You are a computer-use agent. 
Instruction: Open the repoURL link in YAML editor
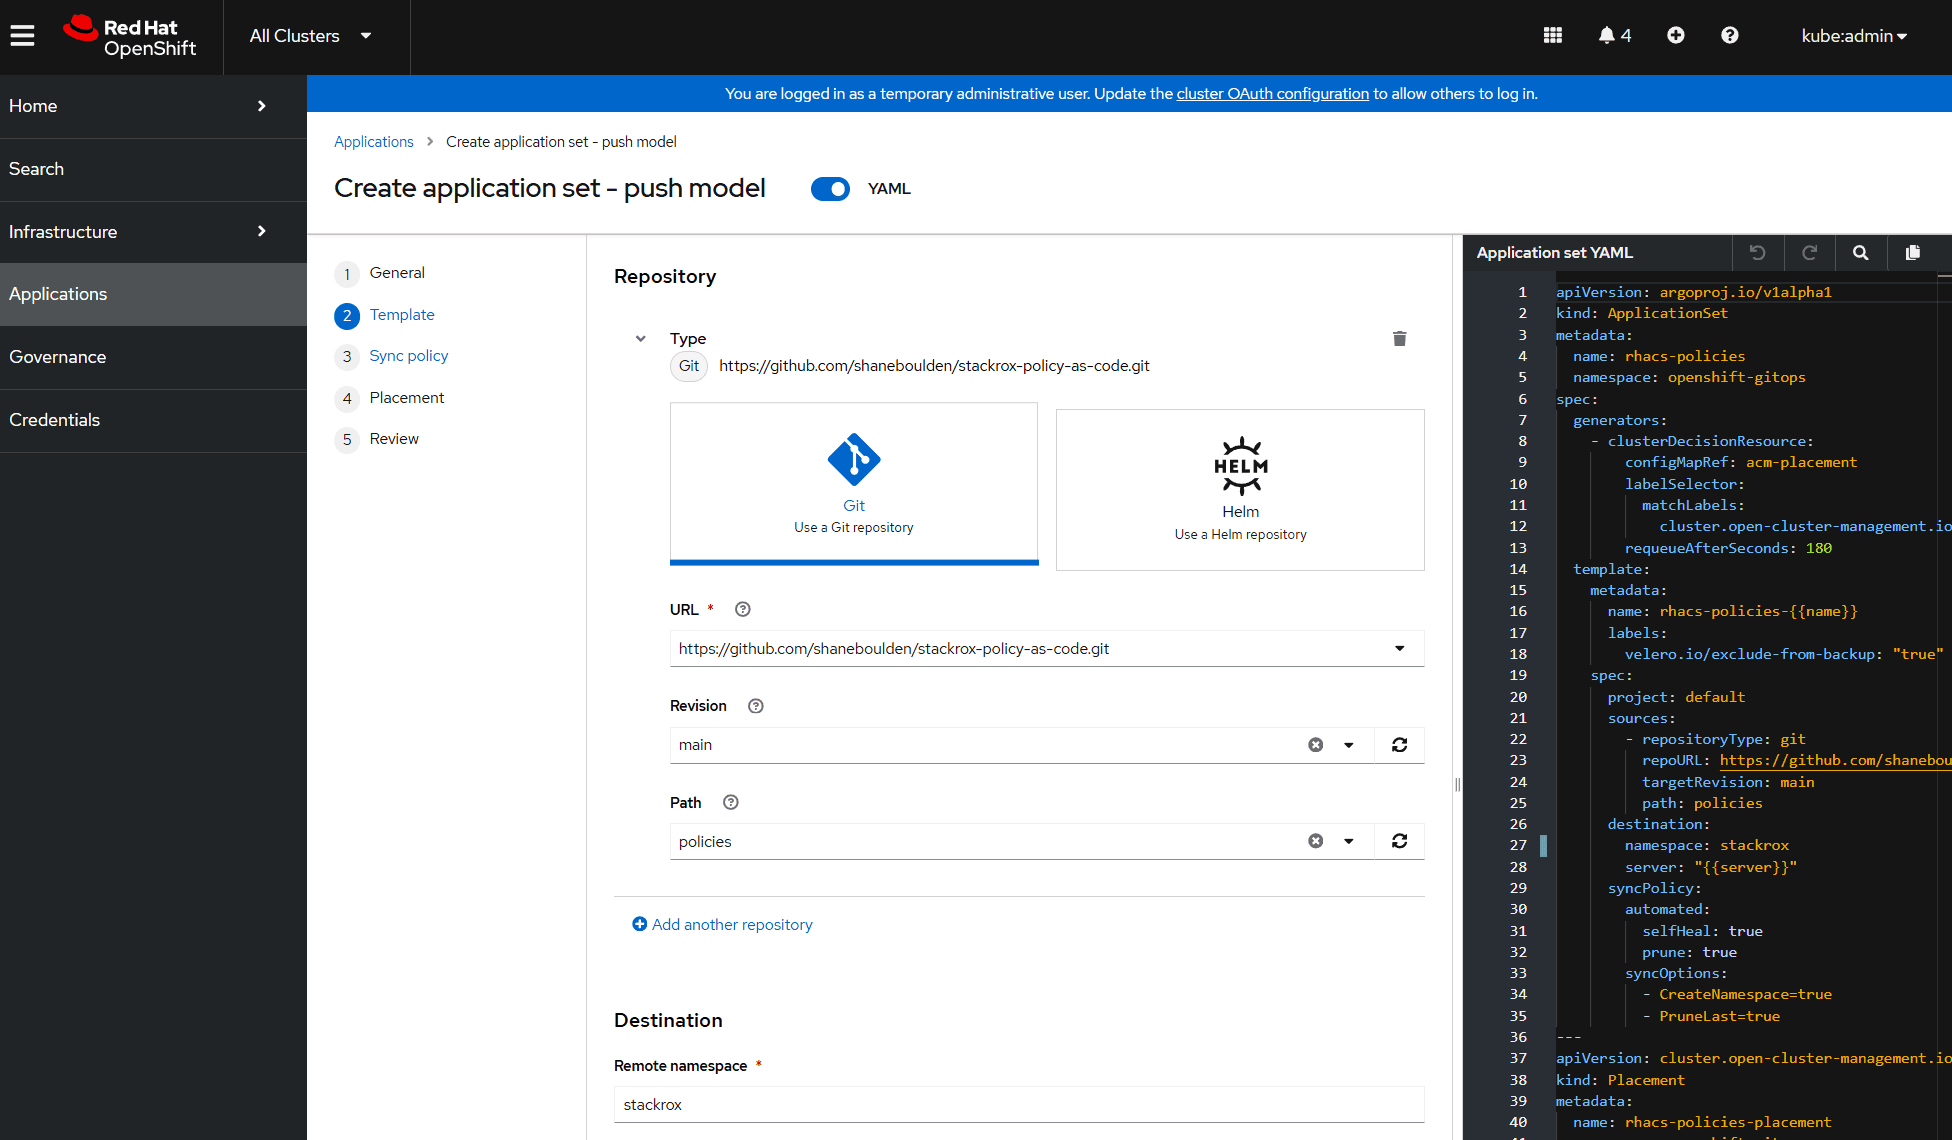(x=1835, y=760)
